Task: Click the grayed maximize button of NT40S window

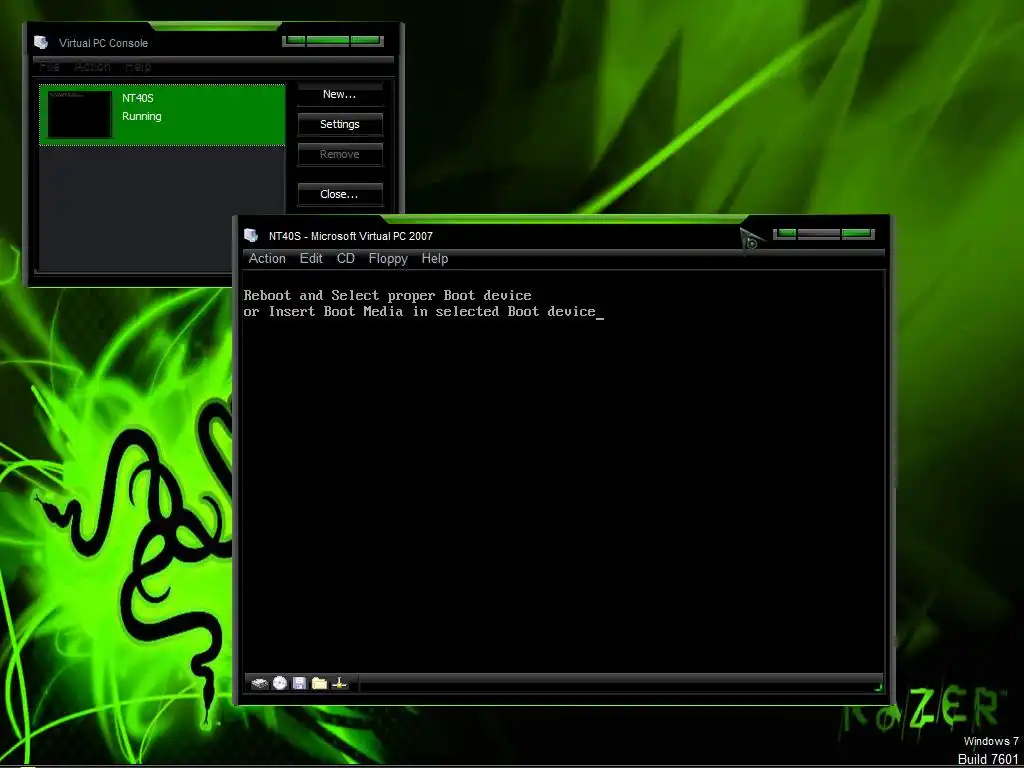Action: 818,233
